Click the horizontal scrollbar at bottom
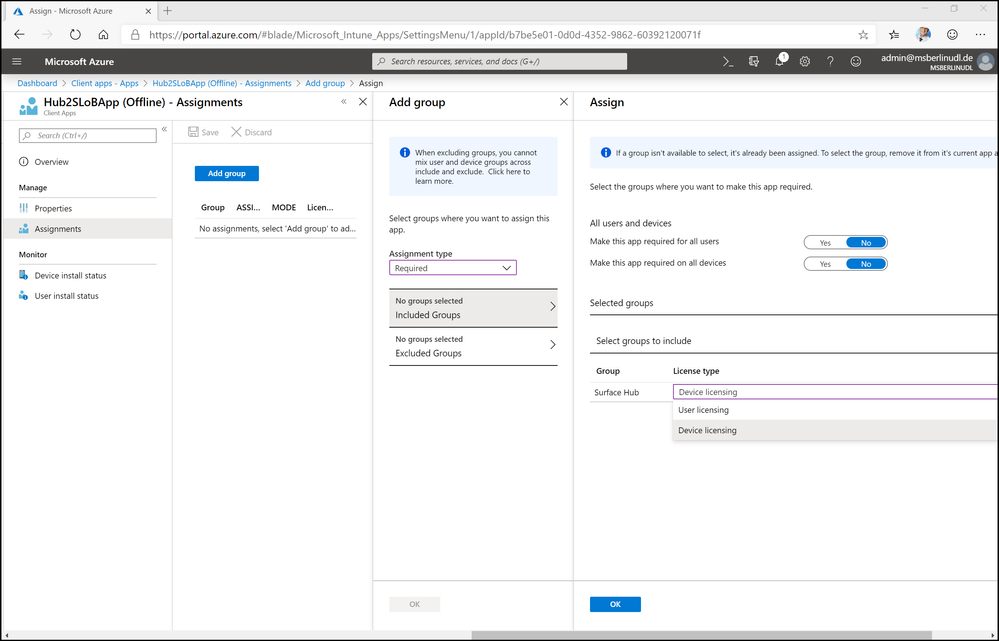 pyautogui.click(x=701, y=635)
